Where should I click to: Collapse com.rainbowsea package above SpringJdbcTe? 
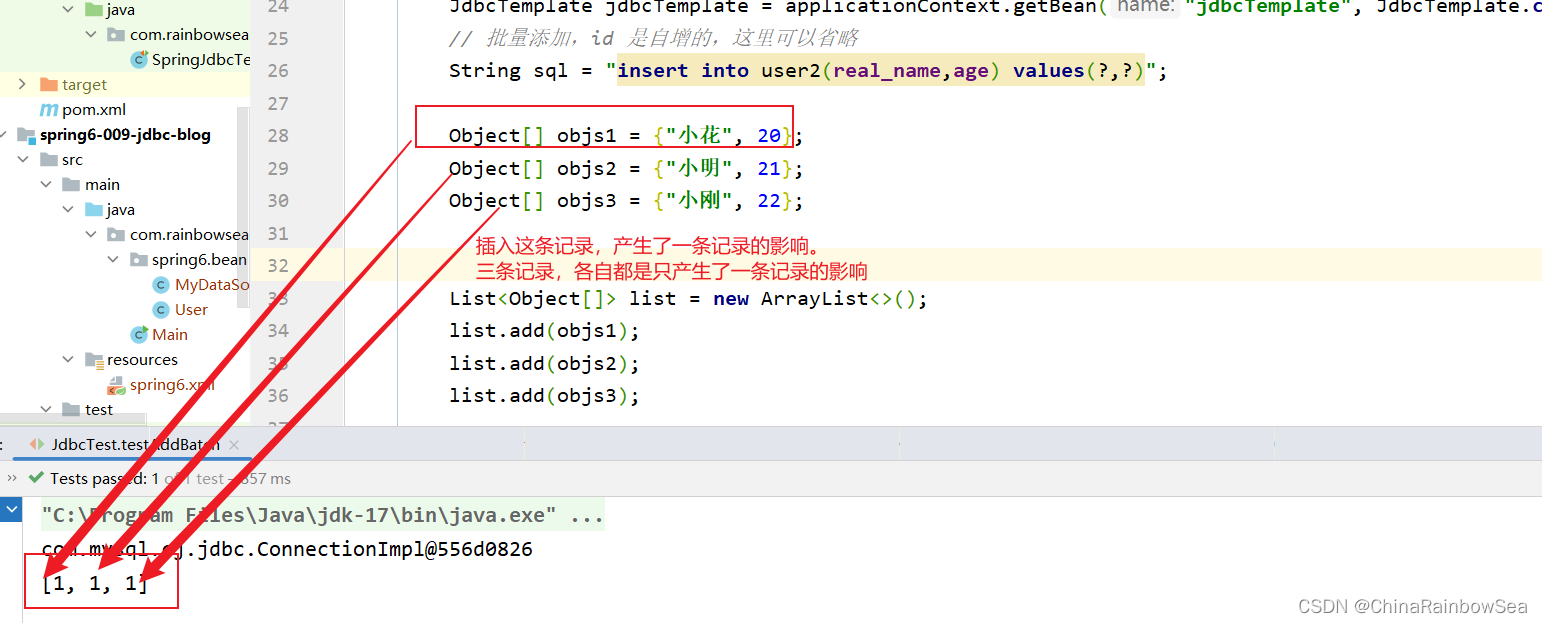click(91, 35)
